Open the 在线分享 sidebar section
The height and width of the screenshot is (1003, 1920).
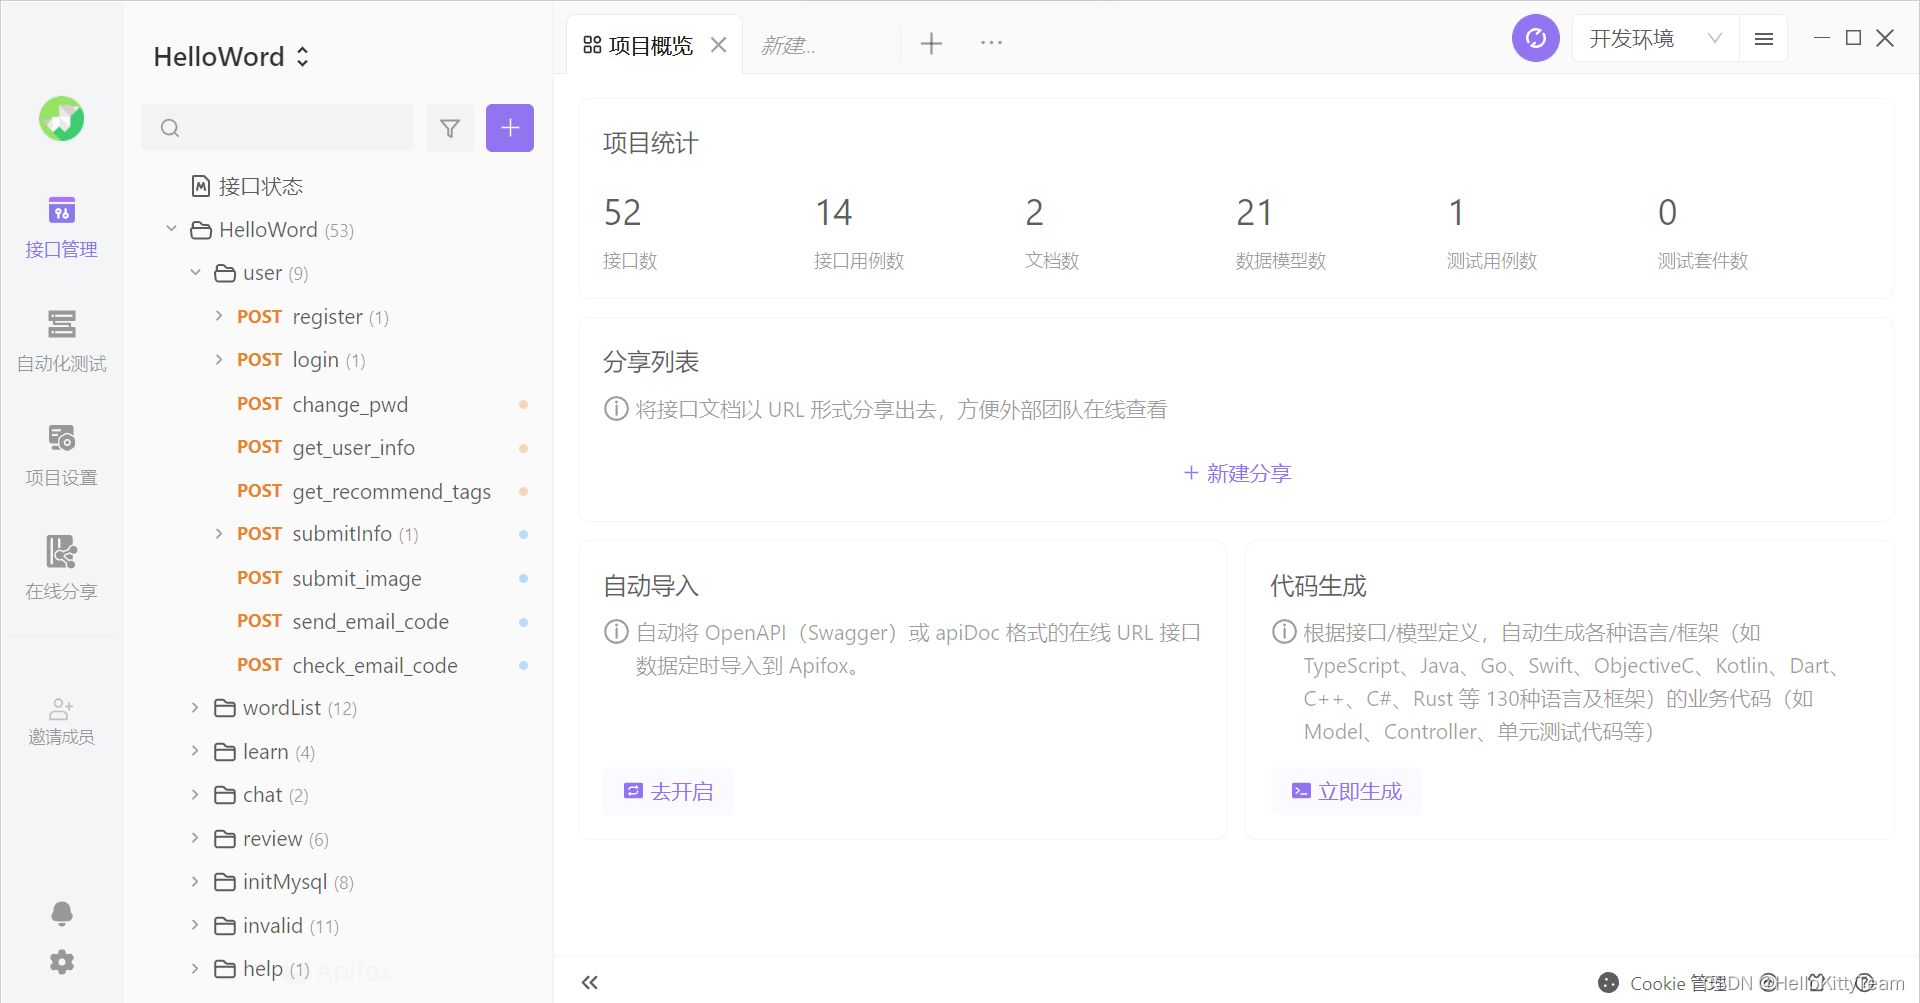(61, 570)
